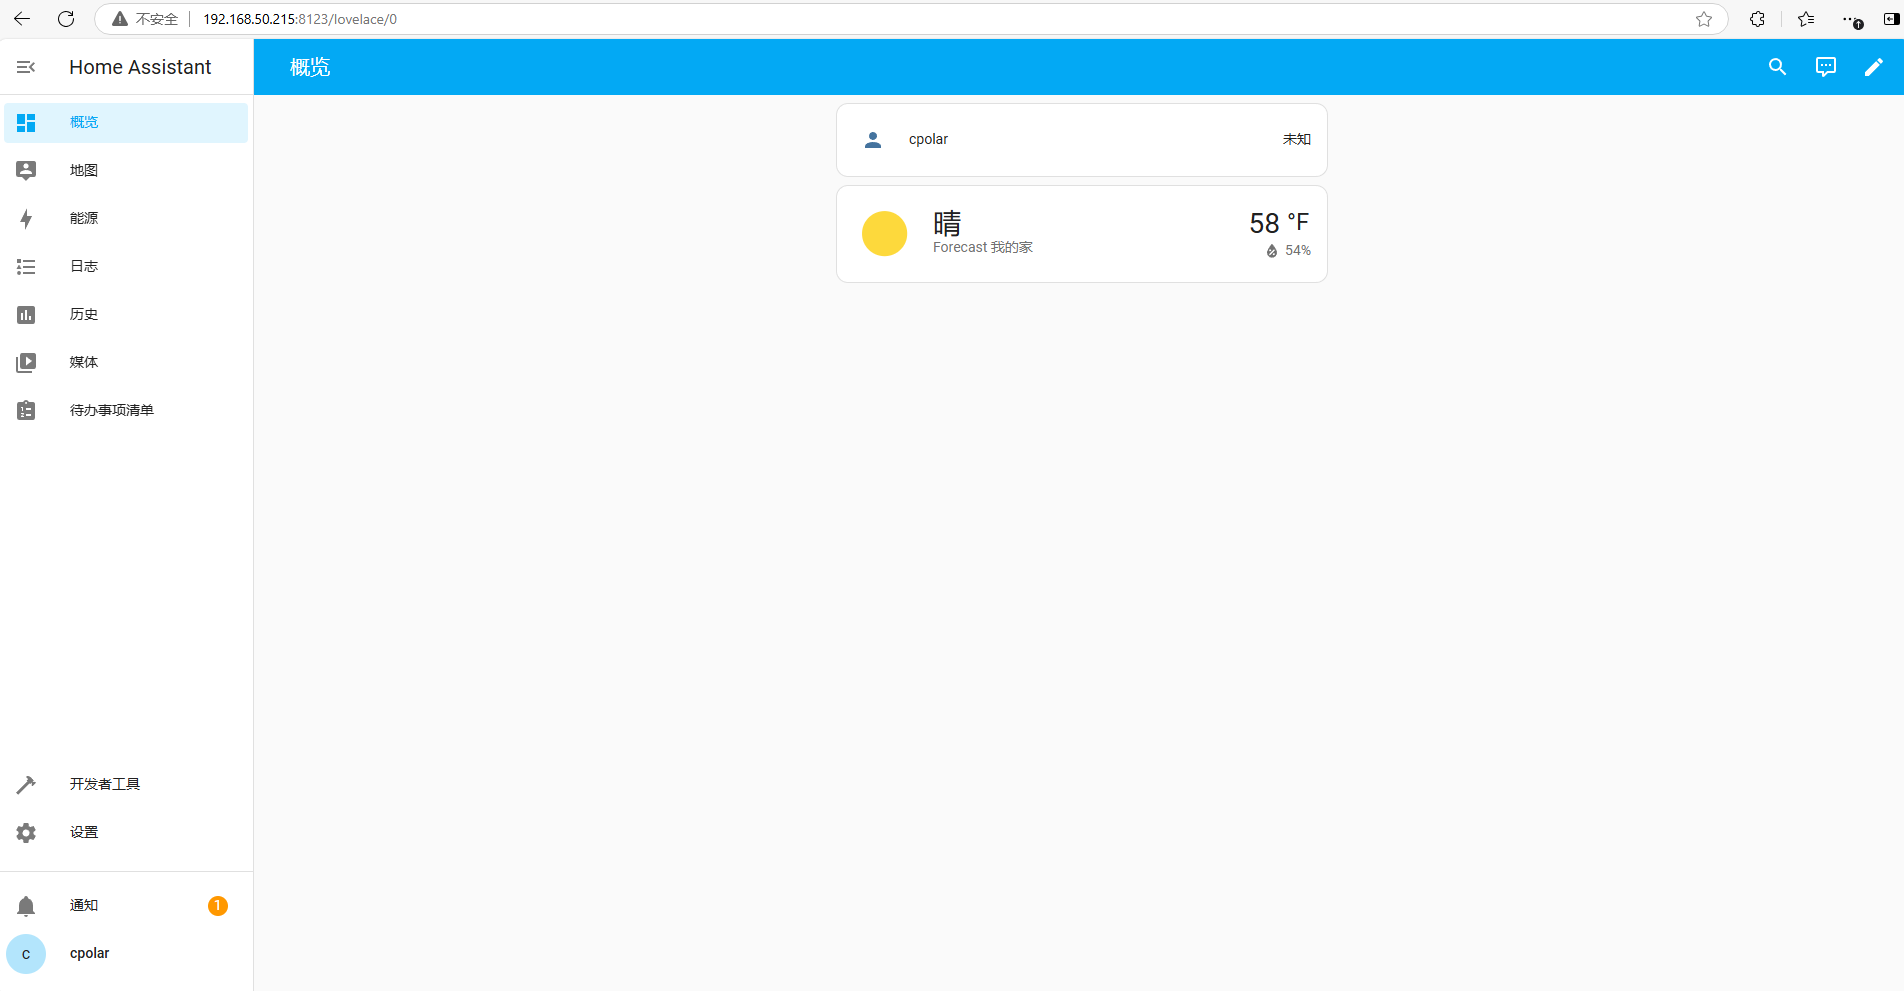Click the pencil edit dashboard icon

pyautogui.click(x=1873, y=67)
